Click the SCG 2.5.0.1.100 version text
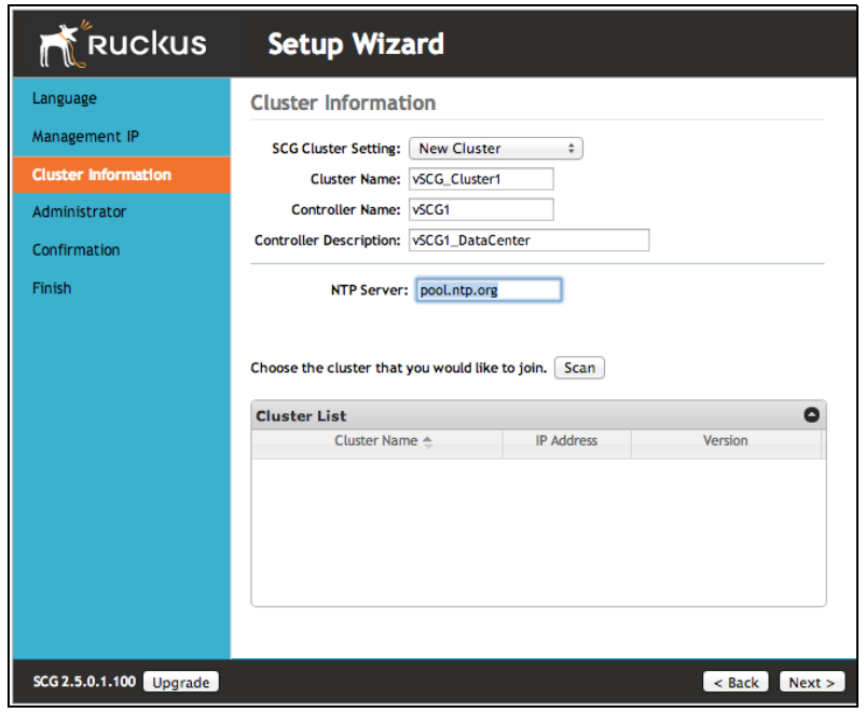The image size is (865, 712). (x=84, y=682)
